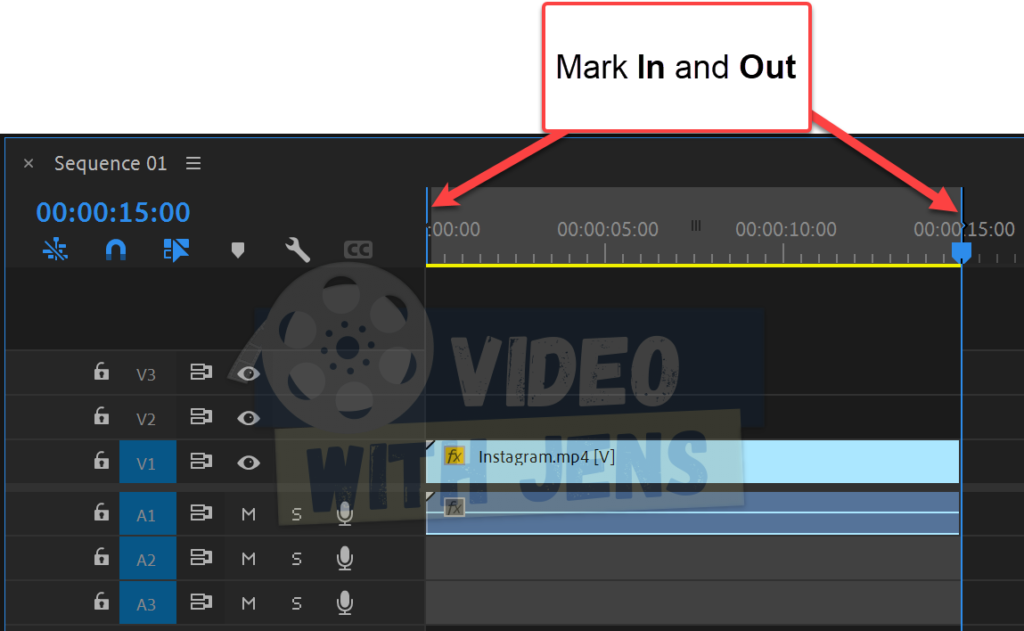Toggle lock on track A2
Screen dimensions: 1024x631
[101, 557]
